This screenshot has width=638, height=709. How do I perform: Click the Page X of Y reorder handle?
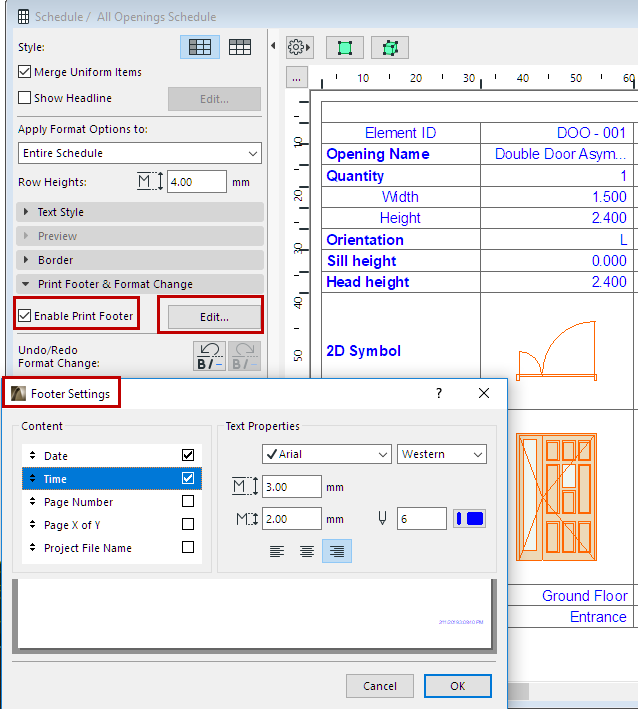(x=33, y=525)
